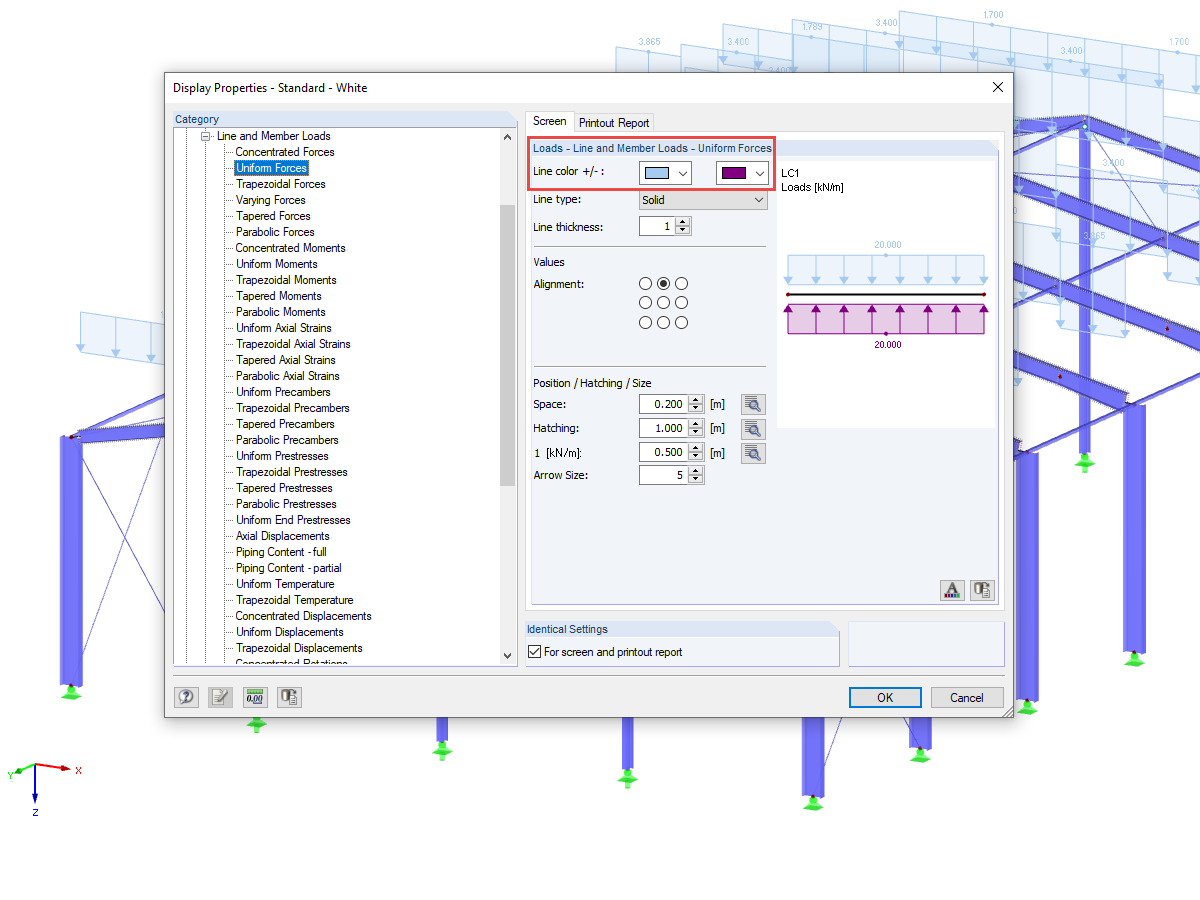
Task: Click the category tree scrollbar down arrow
Action: pyautogui.click(x=508, y=655)
